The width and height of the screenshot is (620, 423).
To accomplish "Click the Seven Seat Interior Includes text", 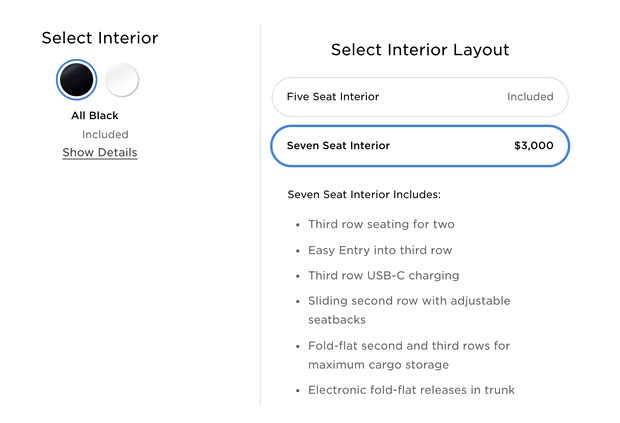I will (x=364, y=194).
